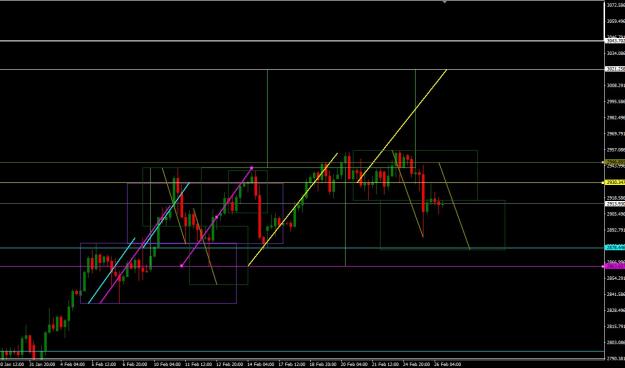The height and width of the screenshot is (368, 625).
Task: Click the 2815 price scale label
Action: point(616,326)
